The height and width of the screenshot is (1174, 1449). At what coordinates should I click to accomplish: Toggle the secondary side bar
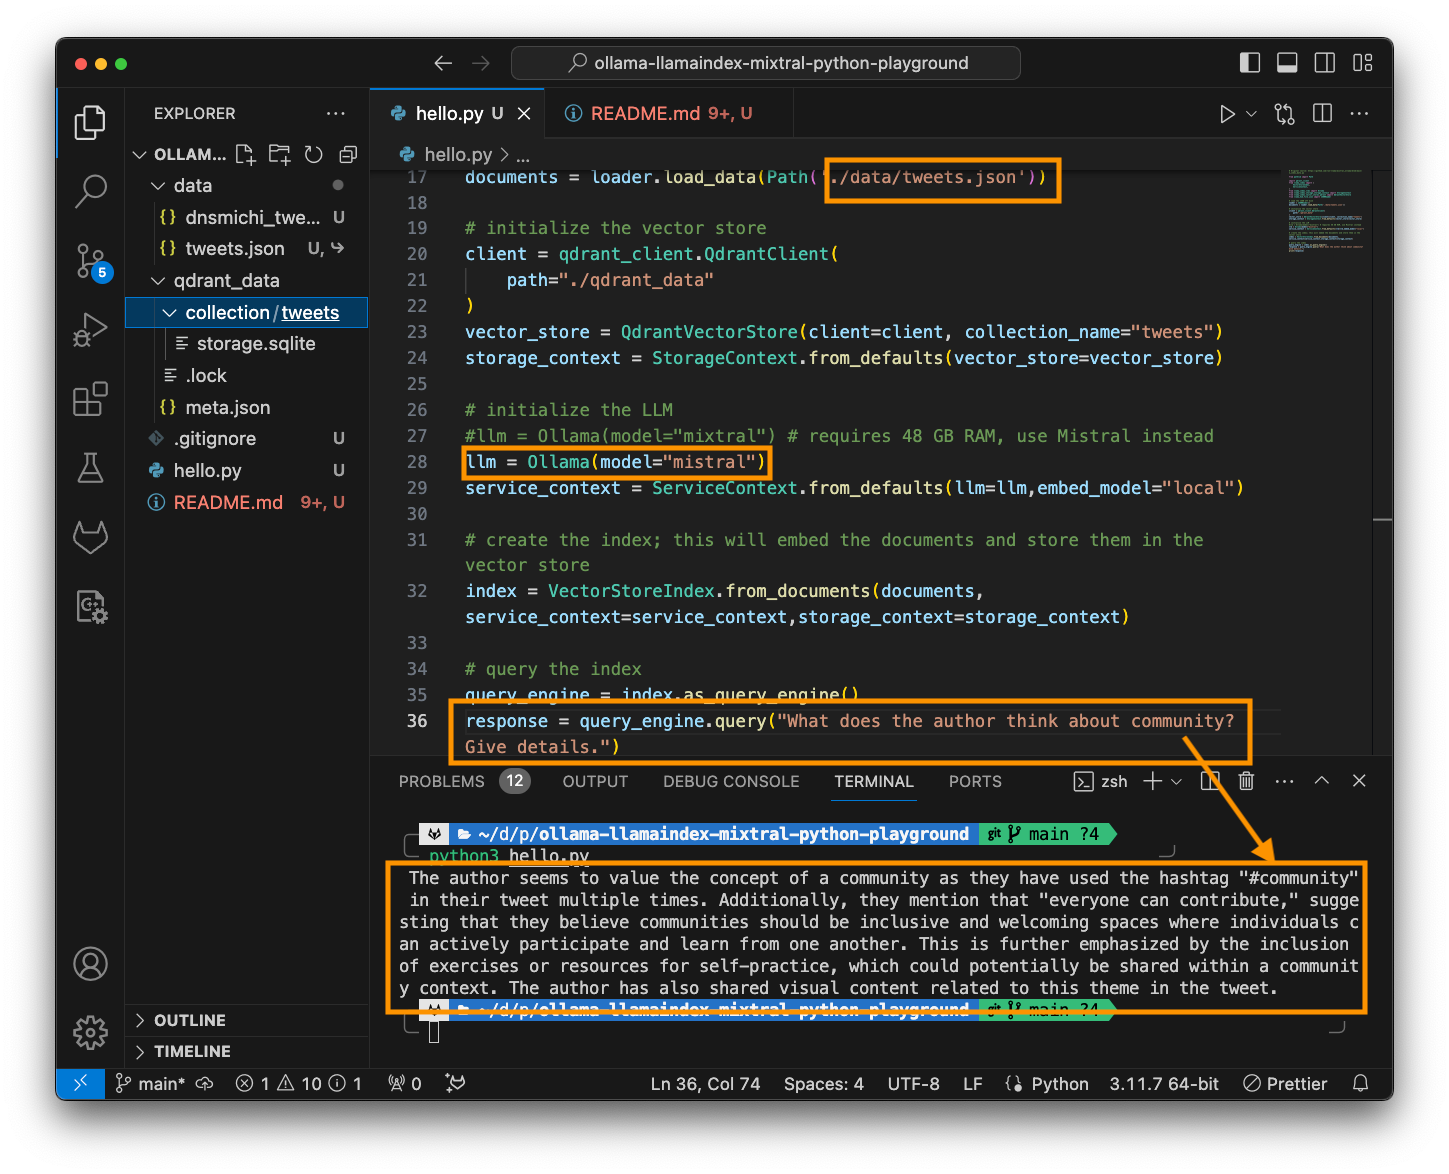click(x=1324, y=62)
